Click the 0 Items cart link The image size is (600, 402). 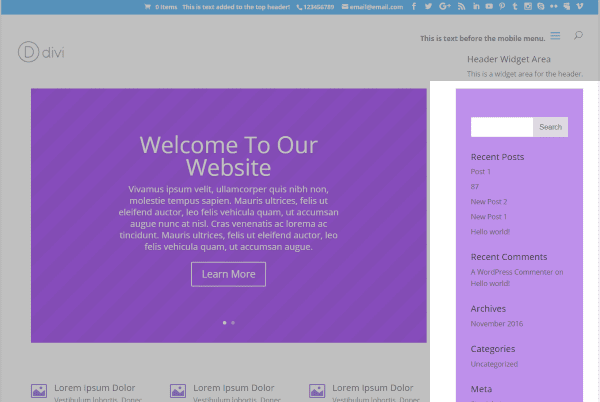[x=166, y=7]
